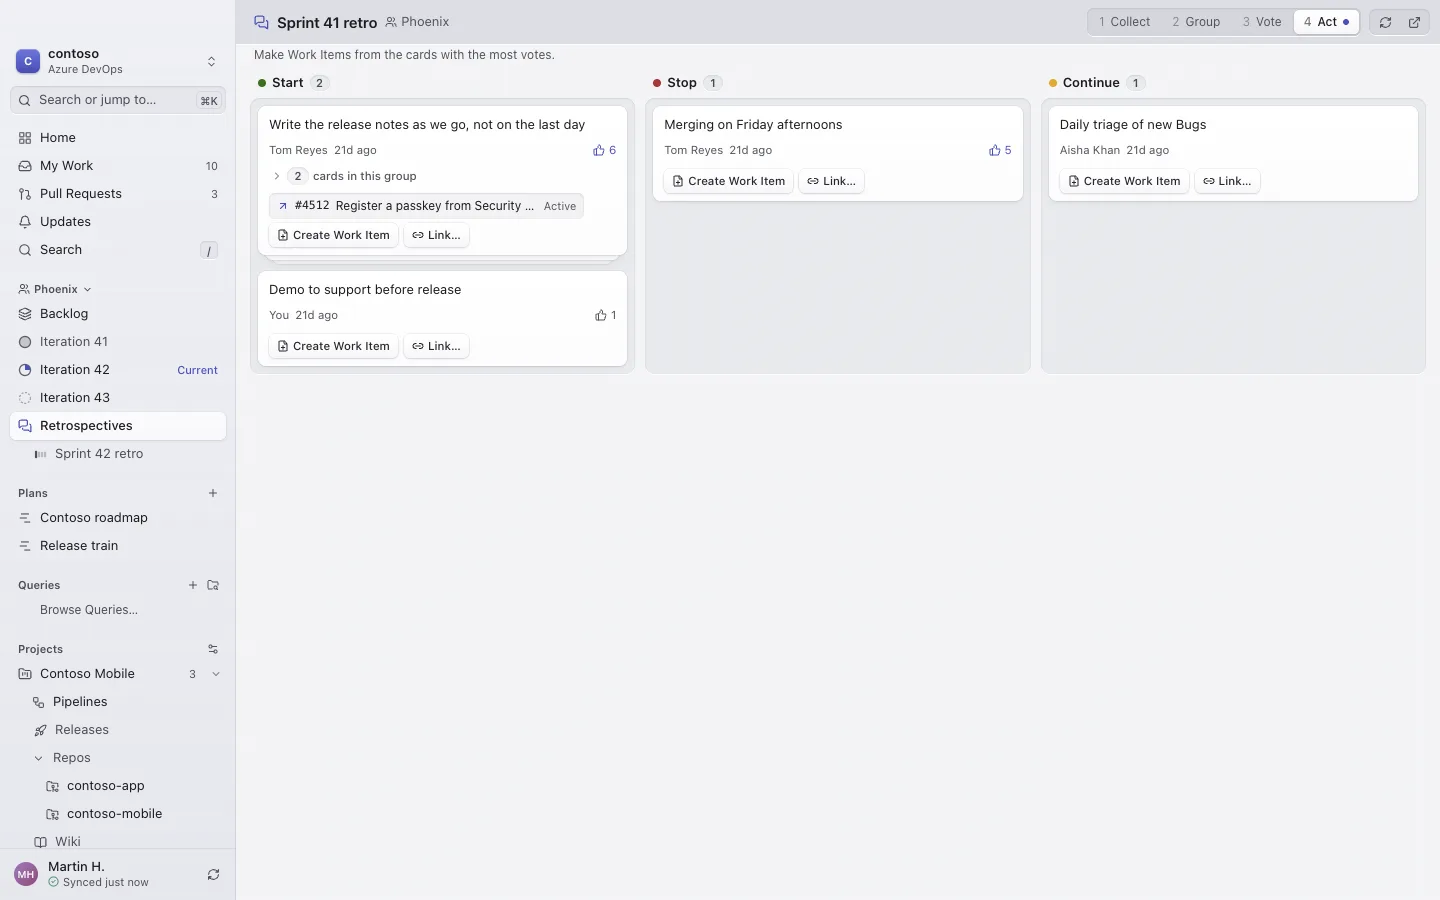Open the Wiki page
The width and height of the screenshot is (1440, 900).
point(118,842)
